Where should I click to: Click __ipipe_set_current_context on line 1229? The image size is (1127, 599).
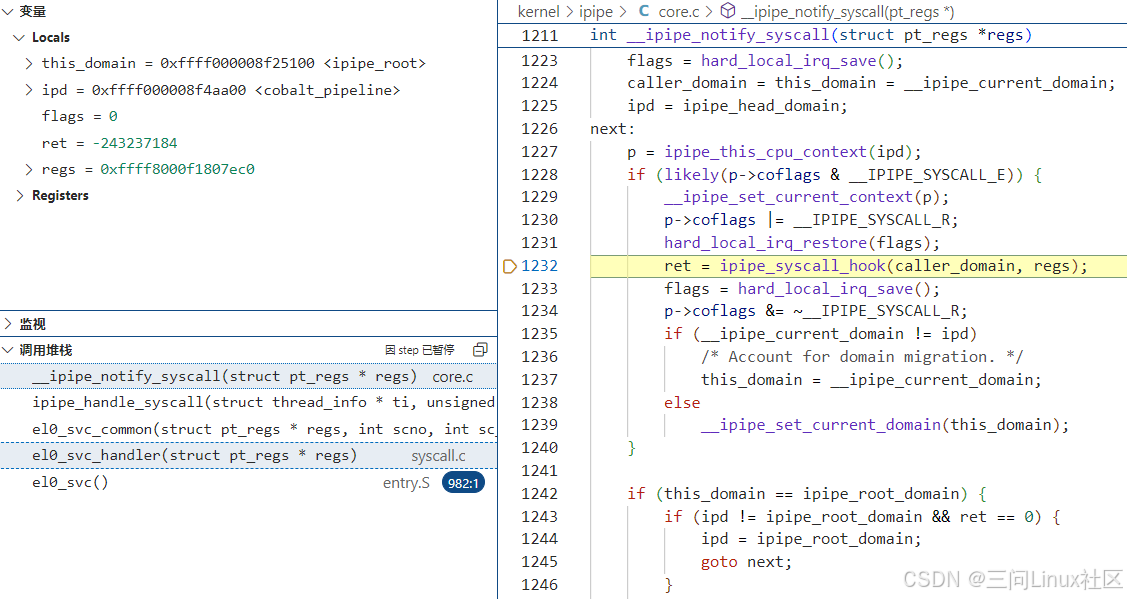(x=788, y=197)
